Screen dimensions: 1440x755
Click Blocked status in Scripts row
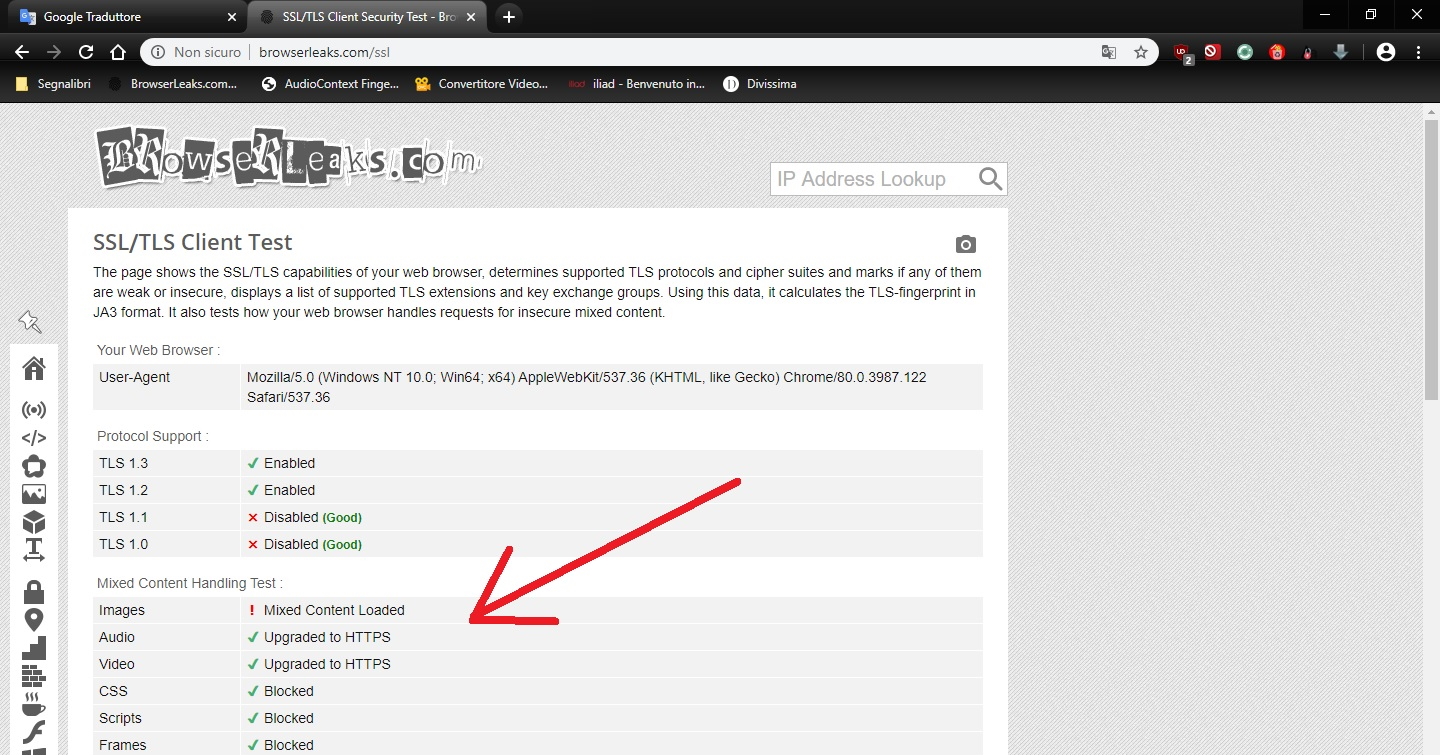(x=289, y=718)
